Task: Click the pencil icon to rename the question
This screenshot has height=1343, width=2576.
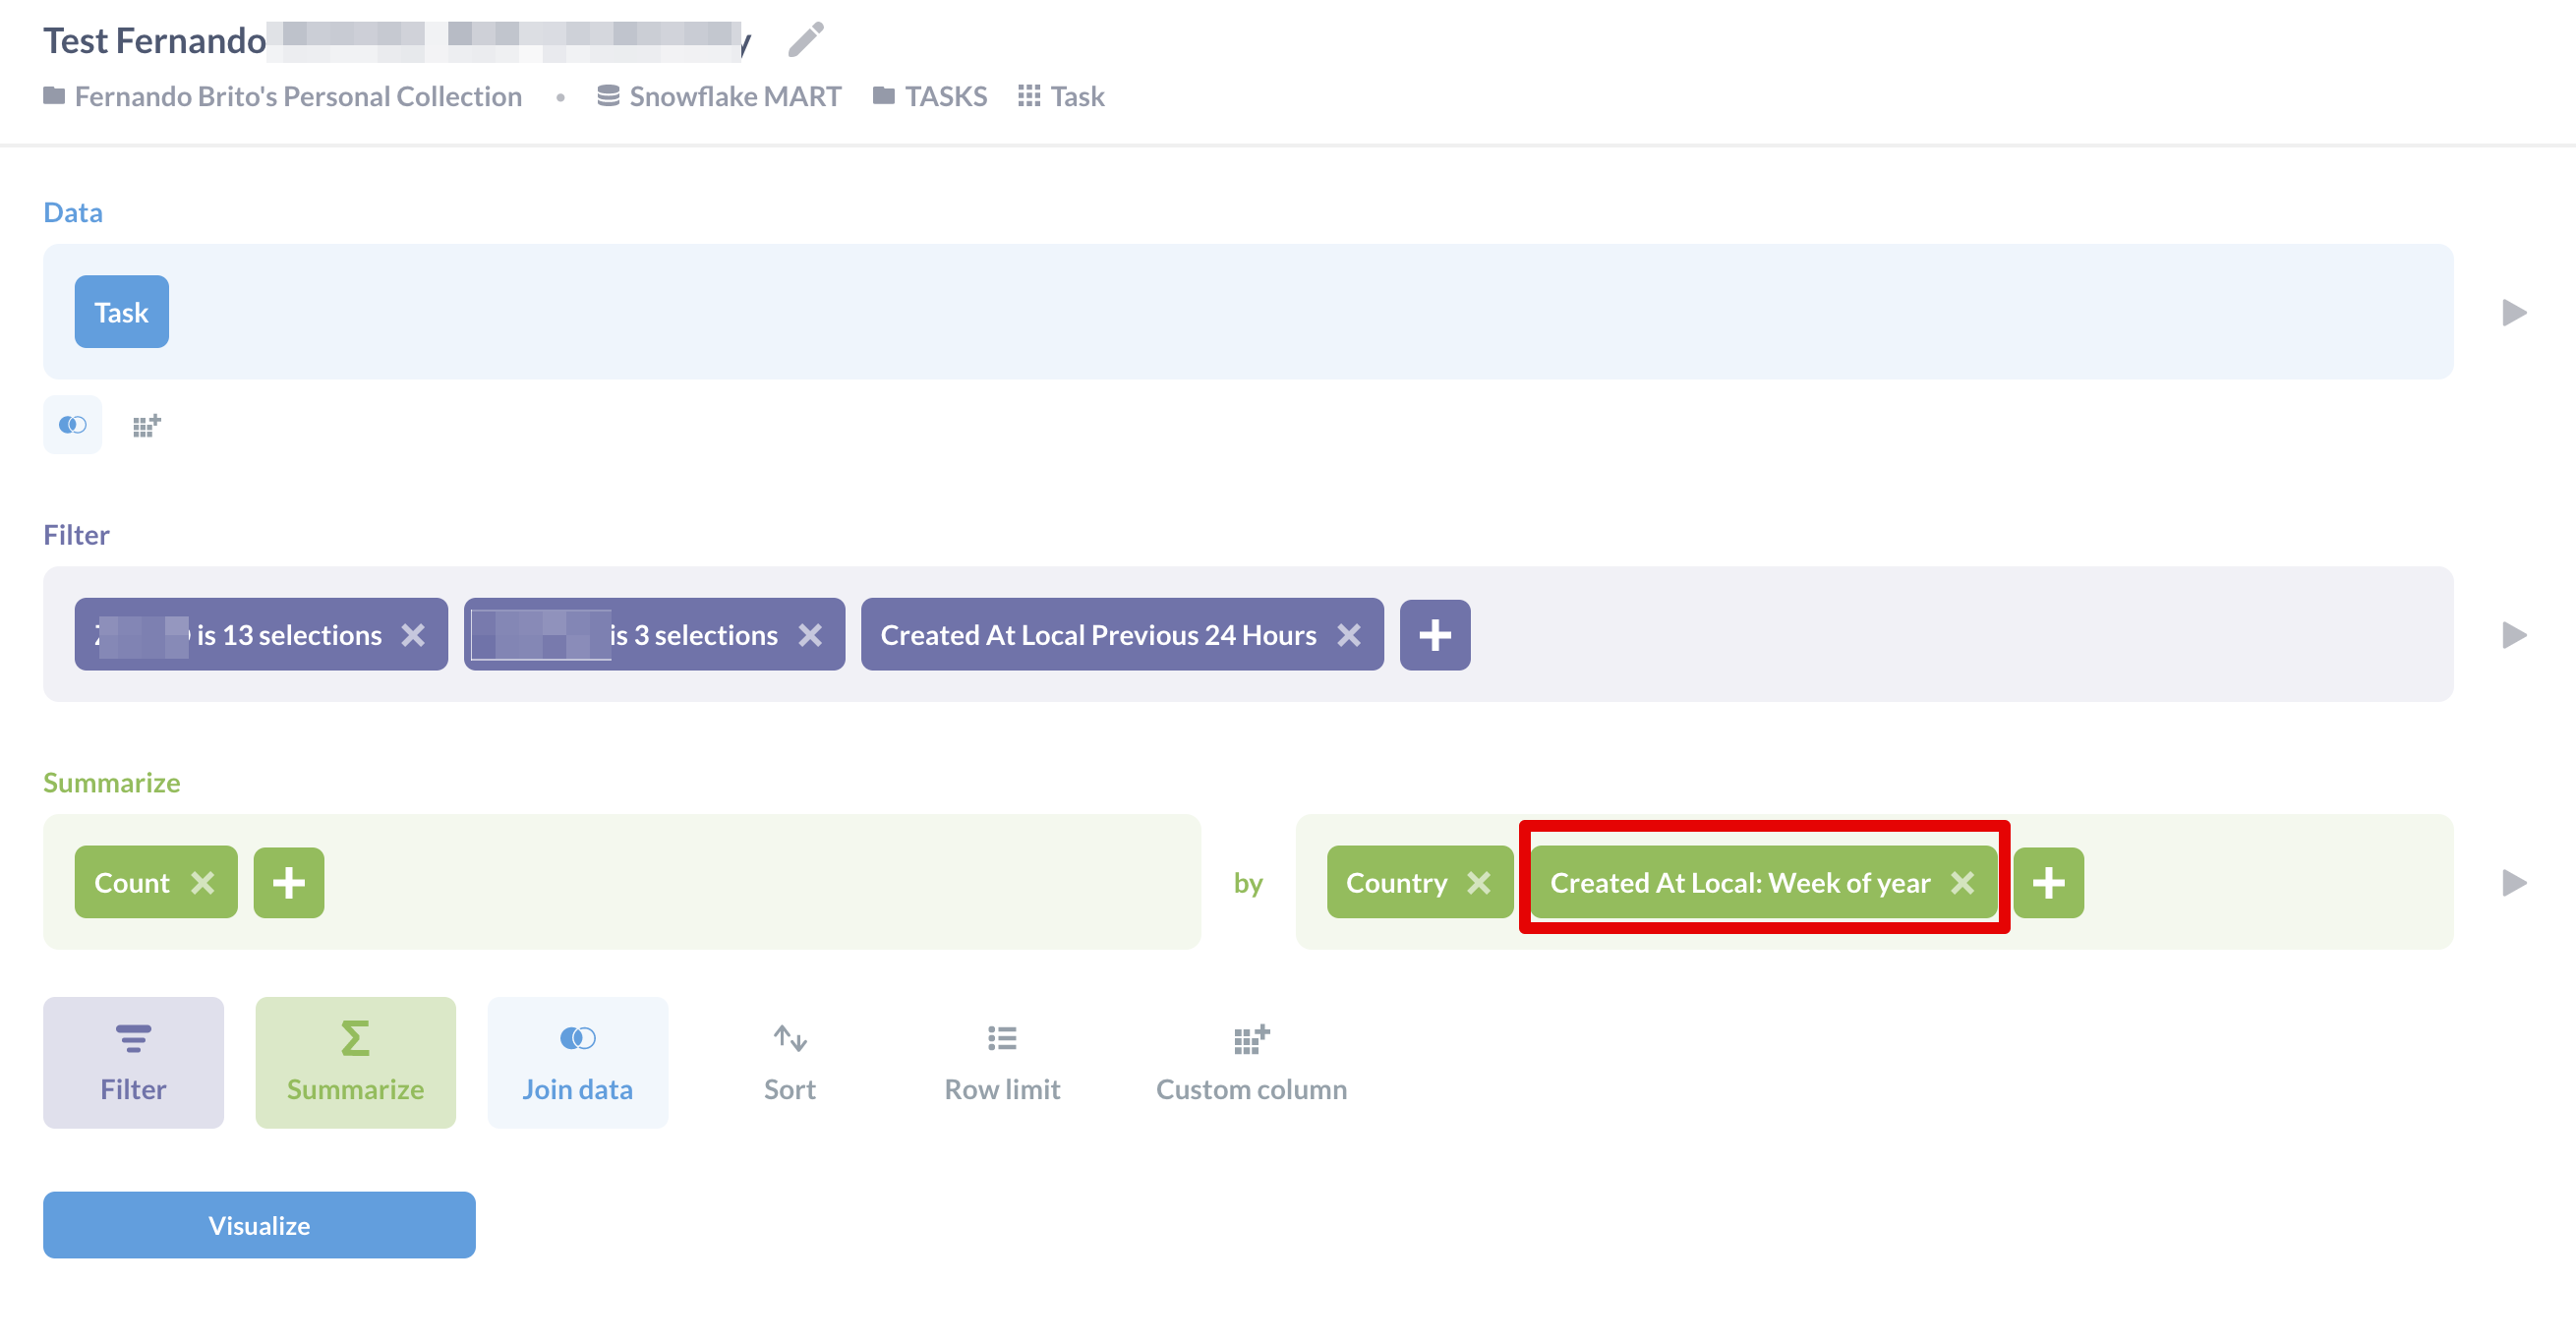Action: tap(806, 40)
